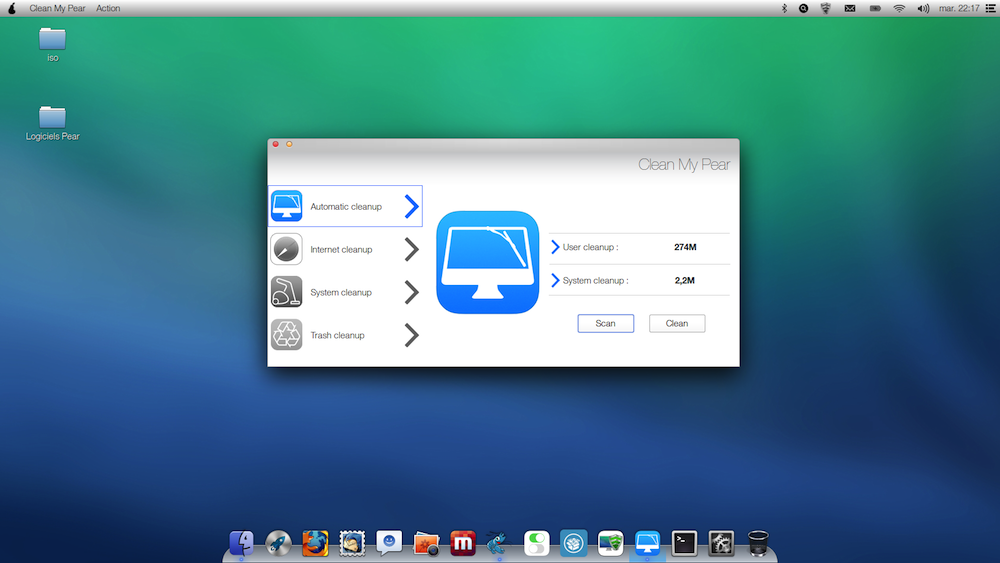Click the battery icon in menu bar

pos(875,8)
